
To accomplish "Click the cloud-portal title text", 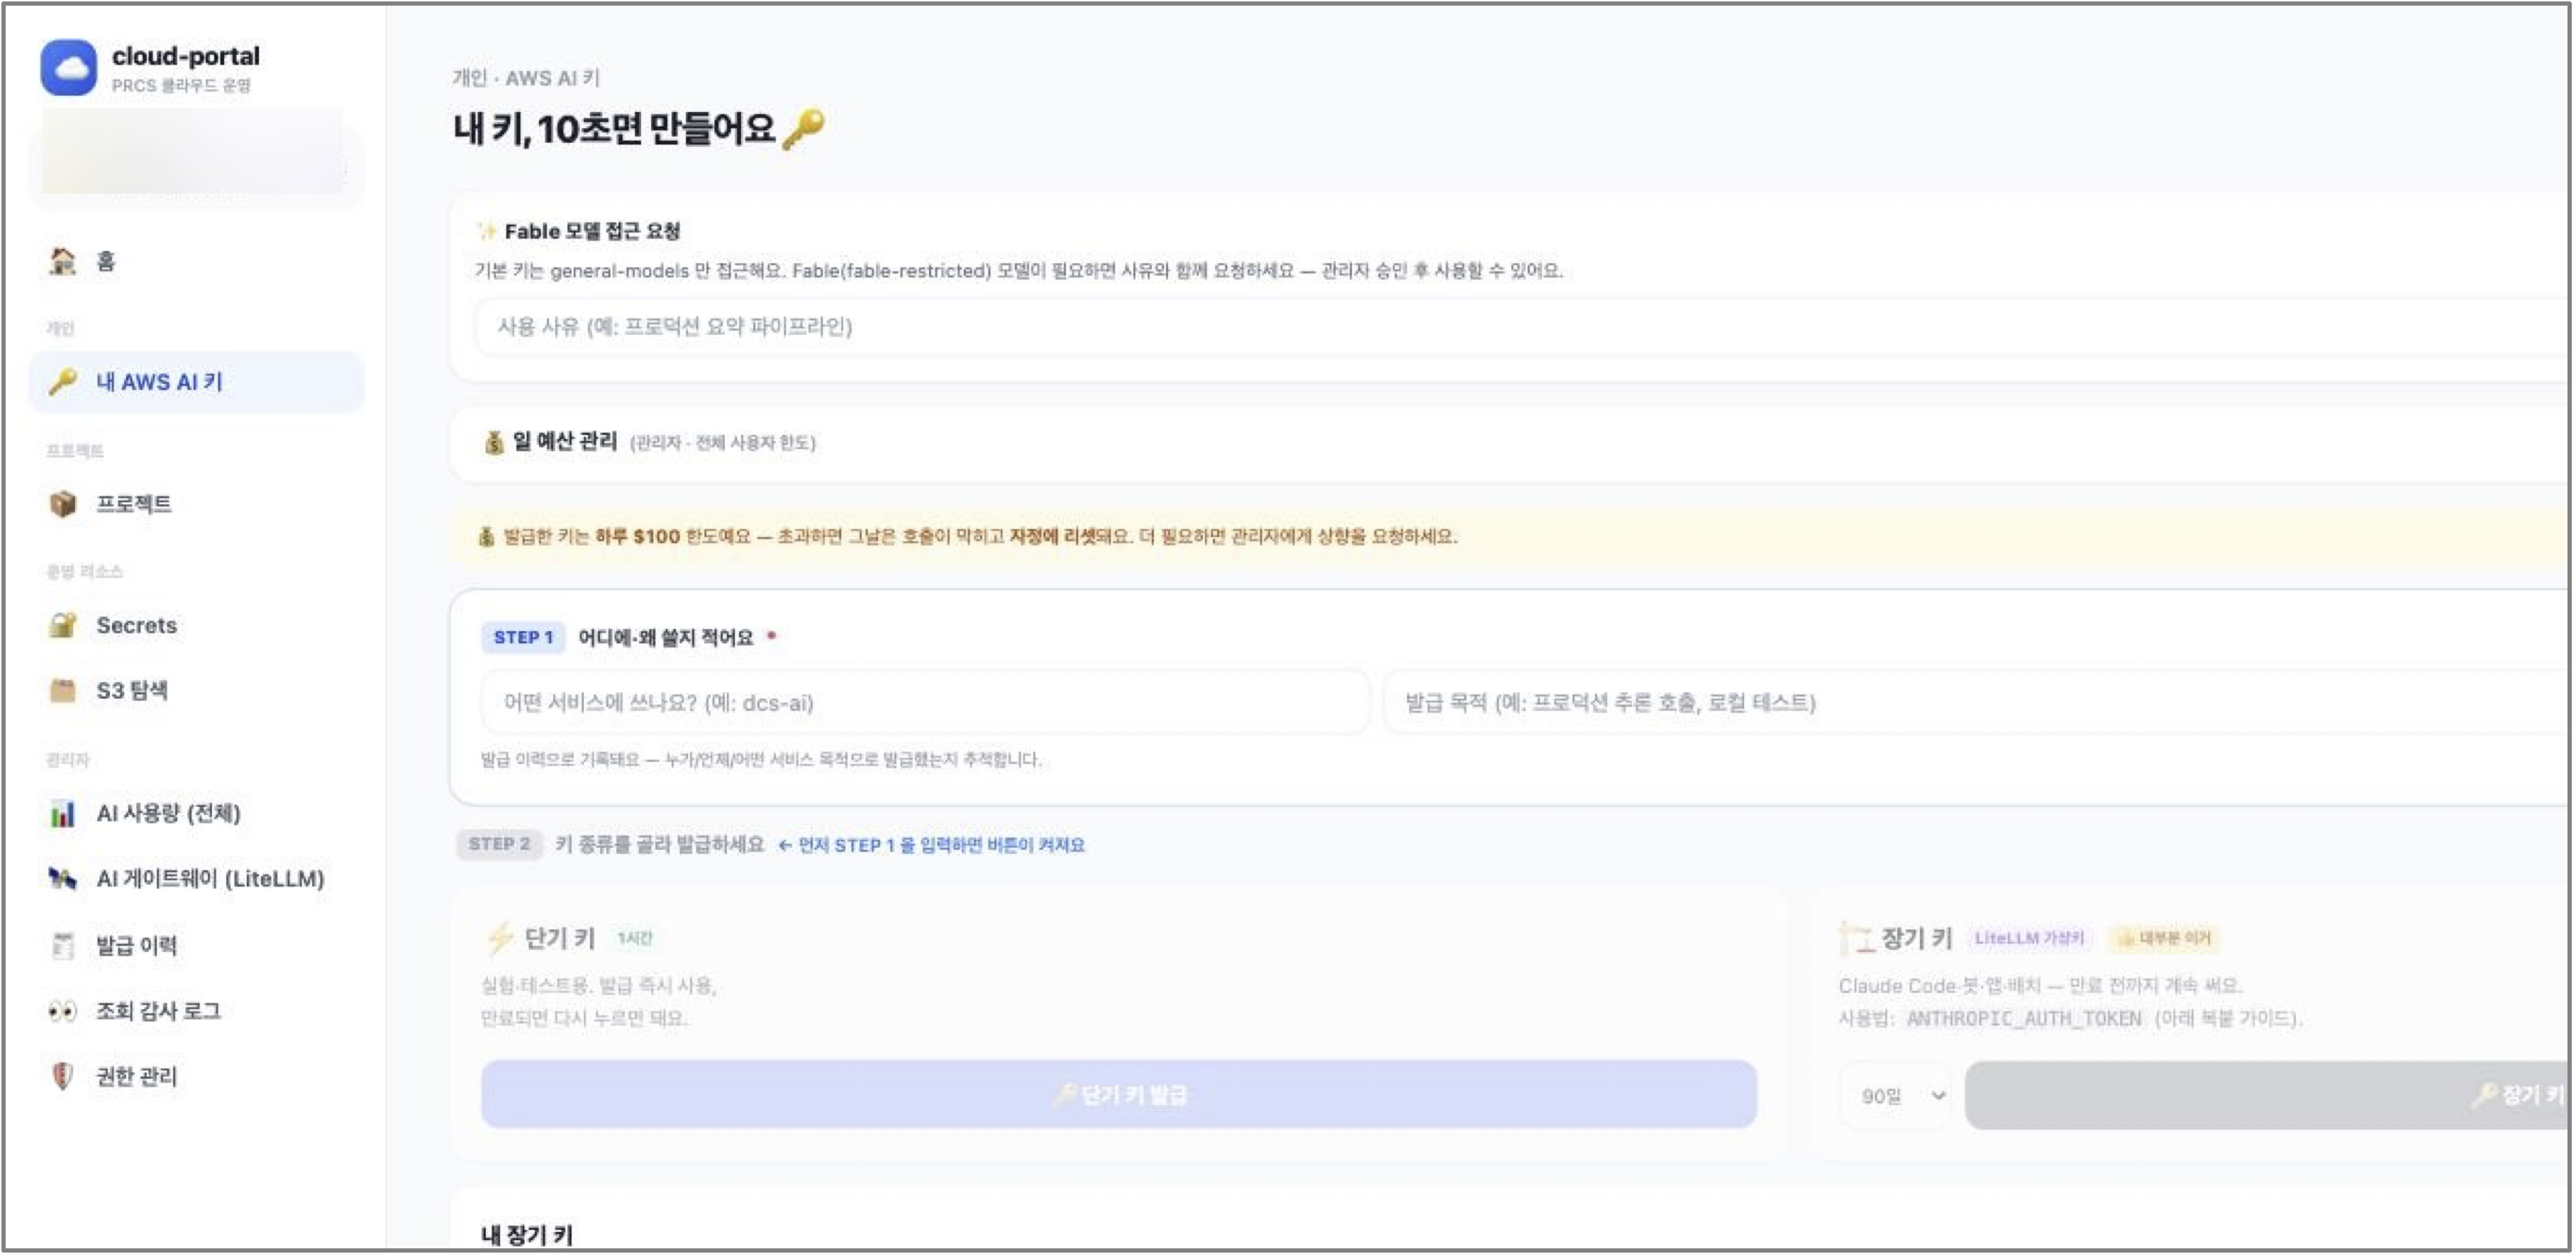I will tap(186, 56).
